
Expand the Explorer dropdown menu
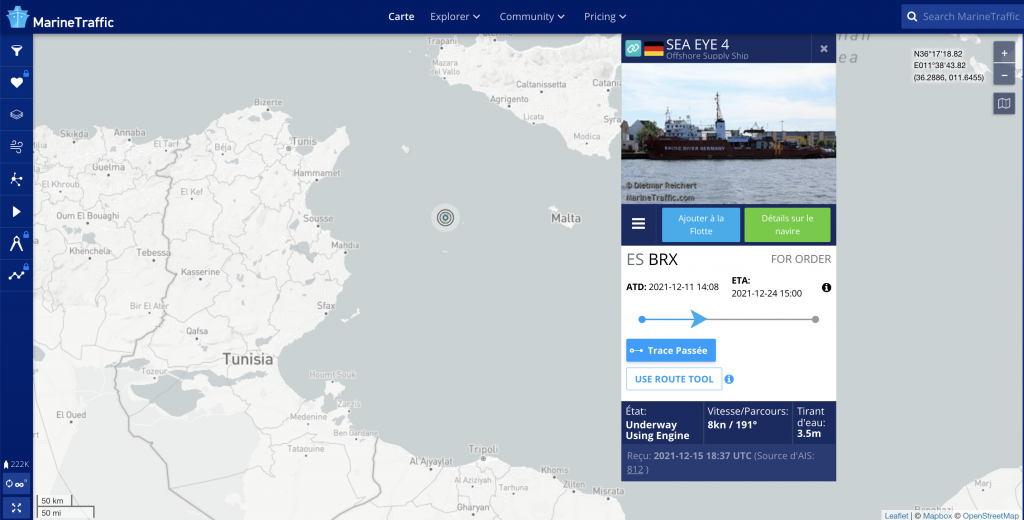point(455,16)
